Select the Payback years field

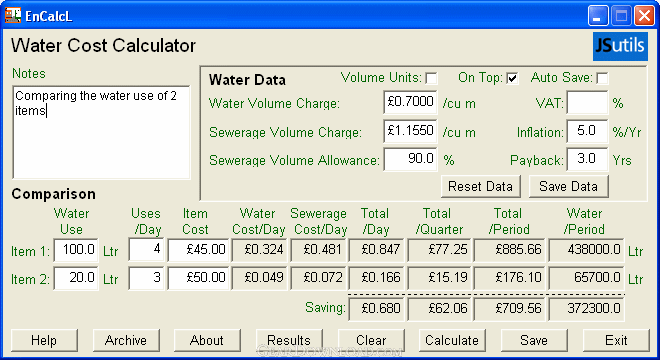587,159
